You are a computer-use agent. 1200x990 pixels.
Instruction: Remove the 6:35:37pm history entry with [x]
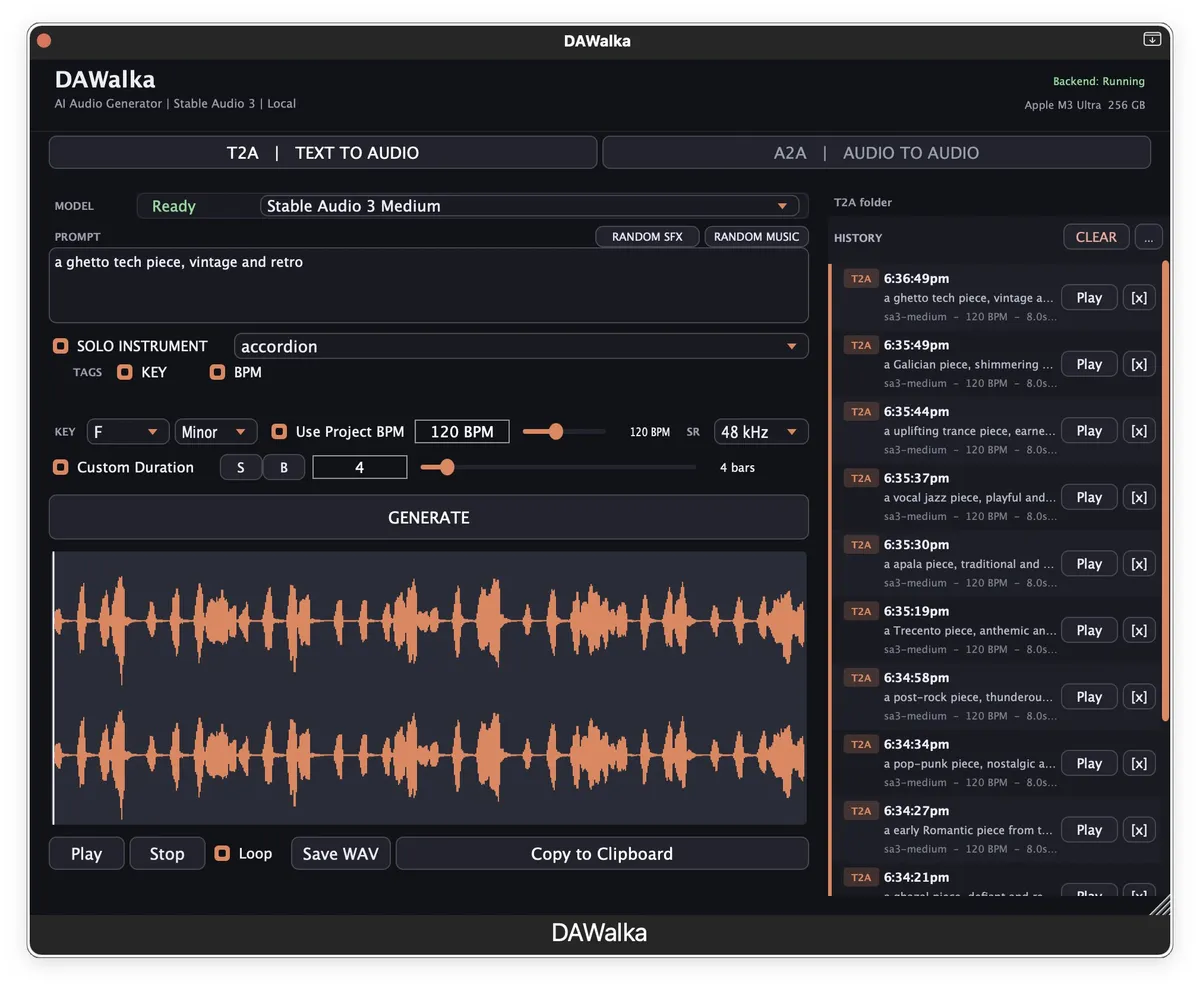1139,497
